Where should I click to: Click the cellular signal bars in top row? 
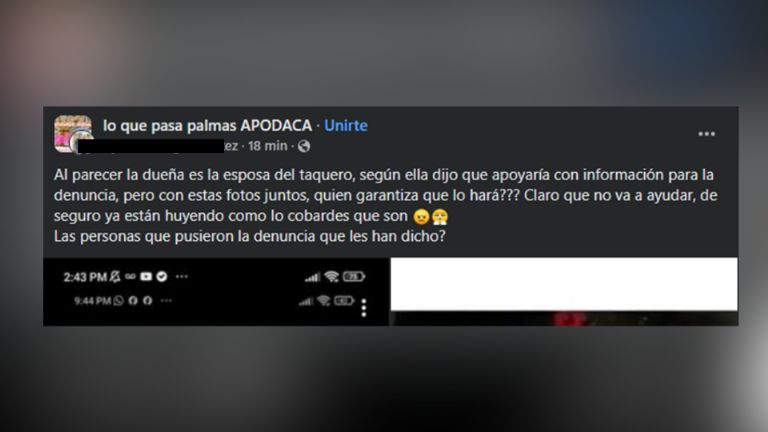(312, 277)
